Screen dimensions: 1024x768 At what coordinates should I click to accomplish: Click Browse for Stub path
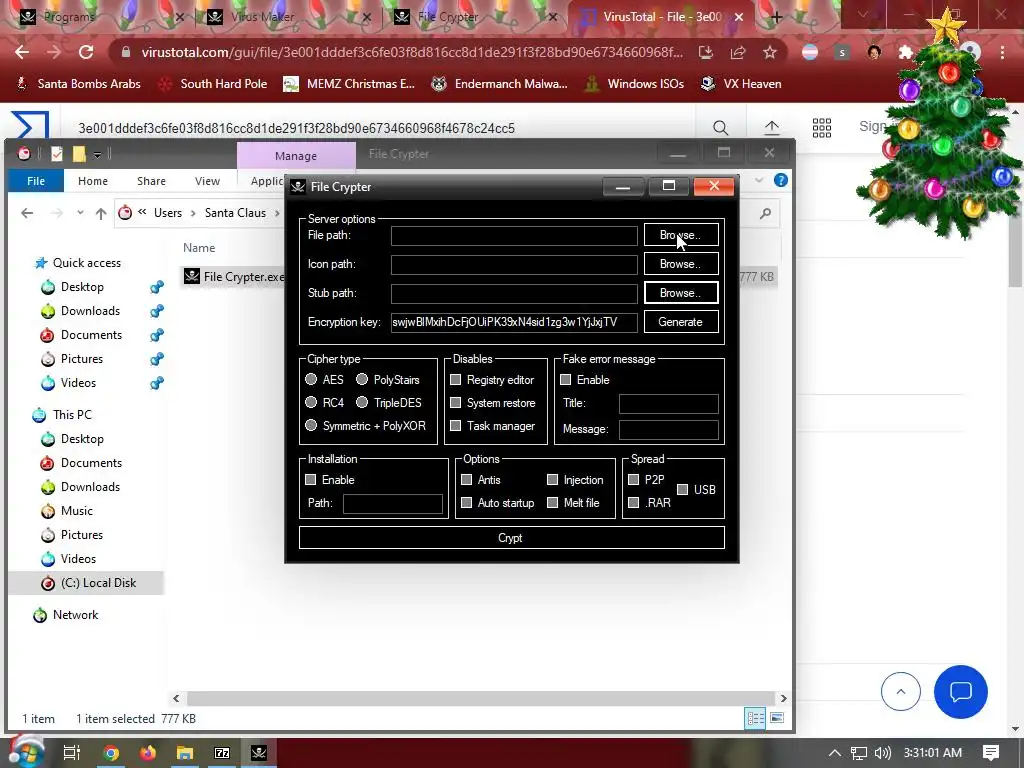coord(680,293)
